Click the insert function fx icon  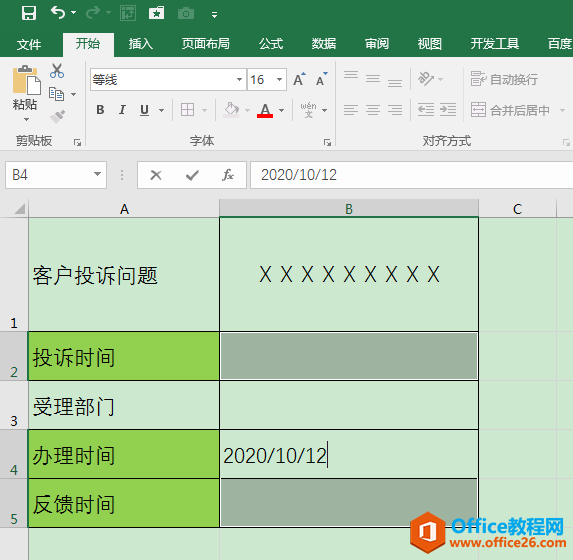pyautogui.click(x=228, y=175)
